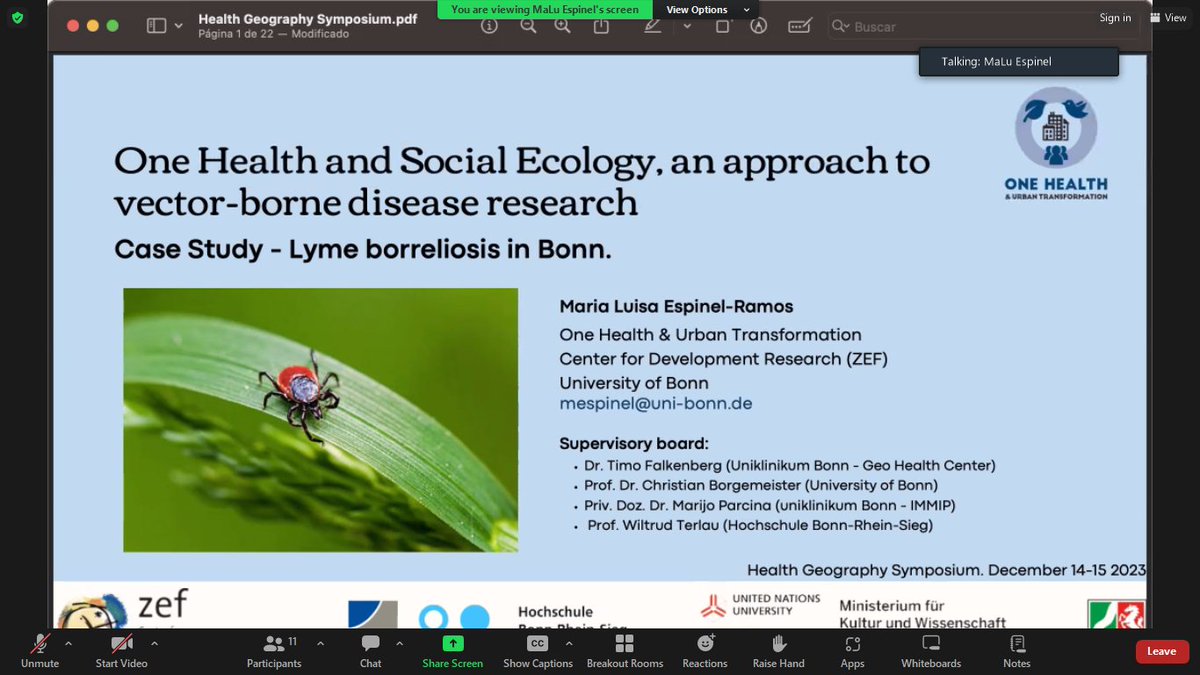The width and height of the screenshot is (1200, 675).
Task: Open the View layout menu
Action: tap(1168, 17)
